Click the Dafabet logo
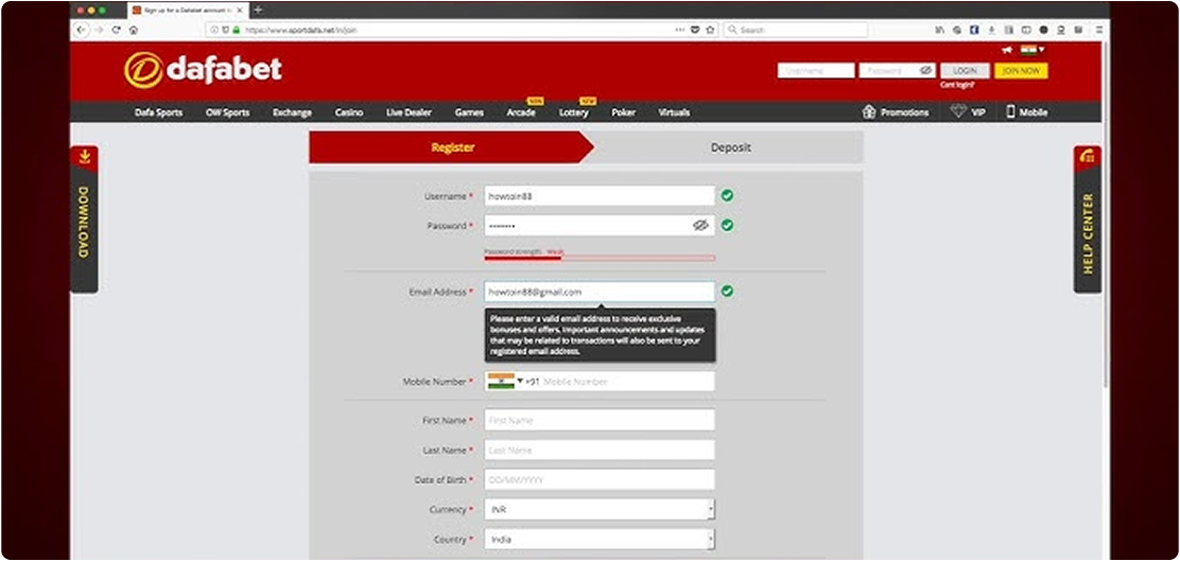Viewport: 1180px width, 561px height. pos(203,70)
